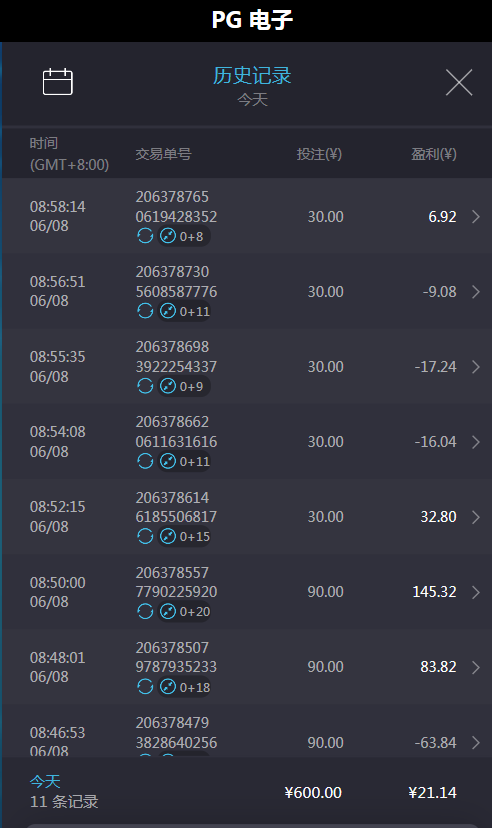
Task: Click replay icon in 08:58:14 record
Action: tap(145, 236)
